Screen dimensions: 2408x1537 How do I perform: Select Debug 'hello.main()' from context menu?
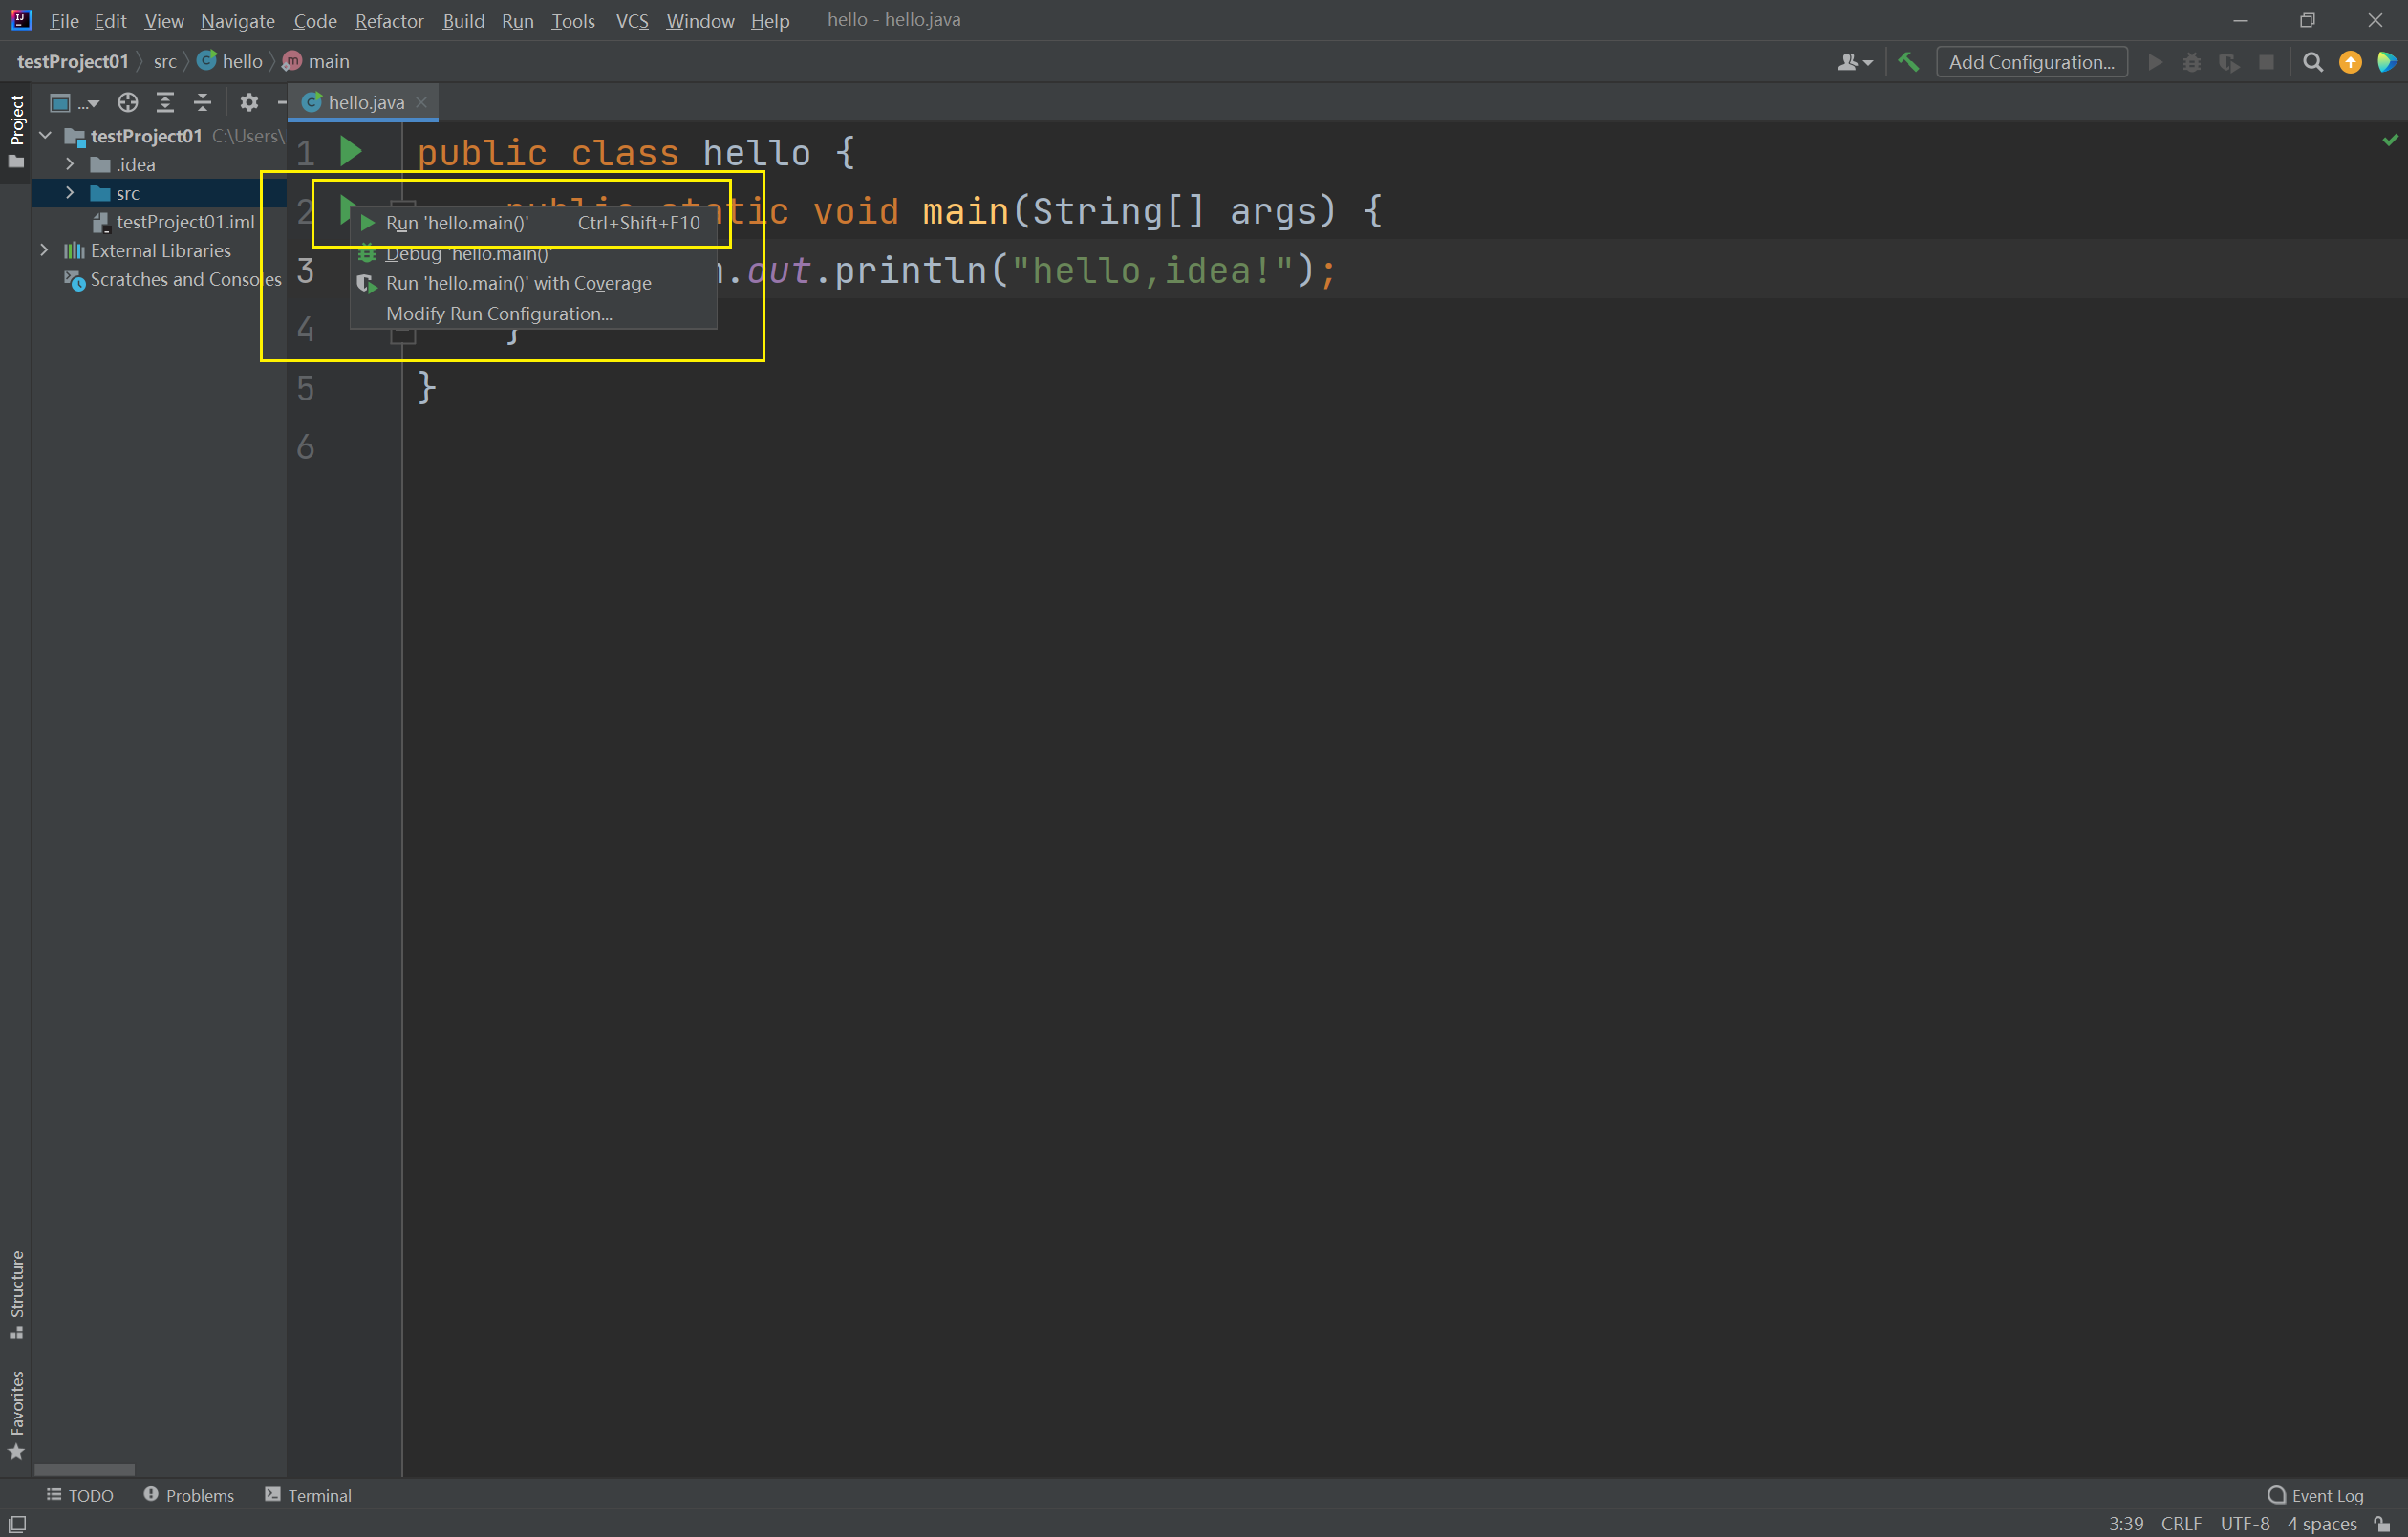468,254
